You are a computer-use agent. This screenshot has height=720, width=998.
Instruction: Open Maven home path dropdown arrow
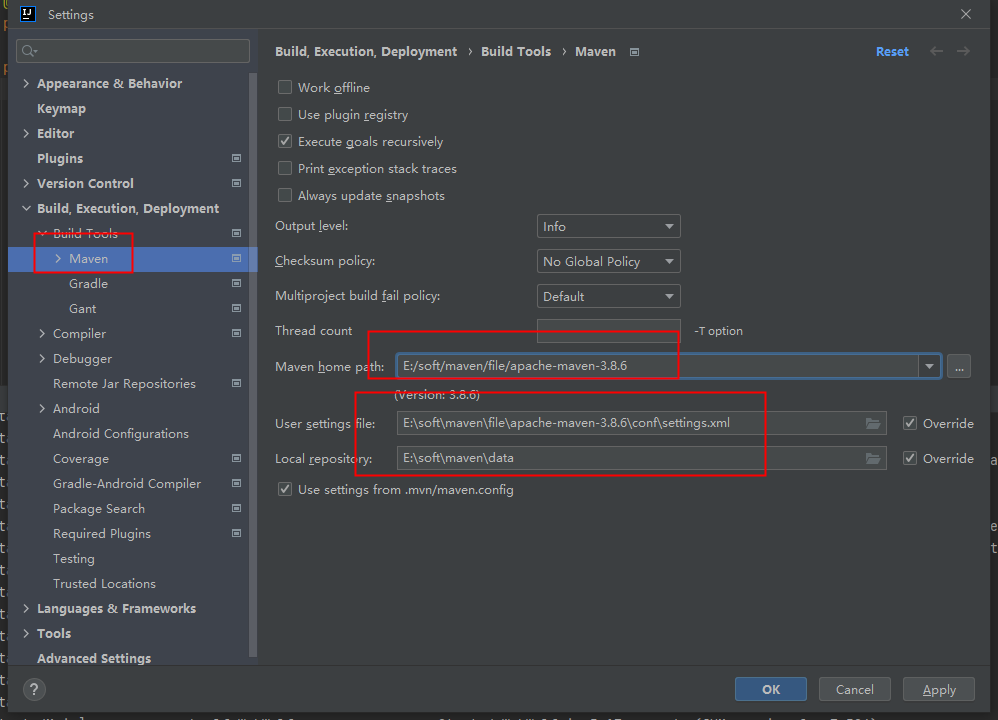929,366
